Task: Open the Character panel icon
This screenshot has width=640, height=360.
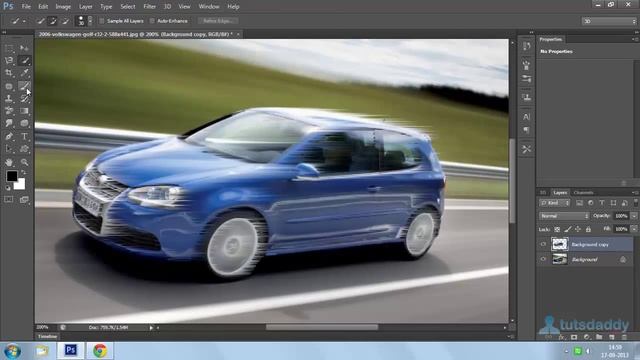Action: (x=527, y=117)
